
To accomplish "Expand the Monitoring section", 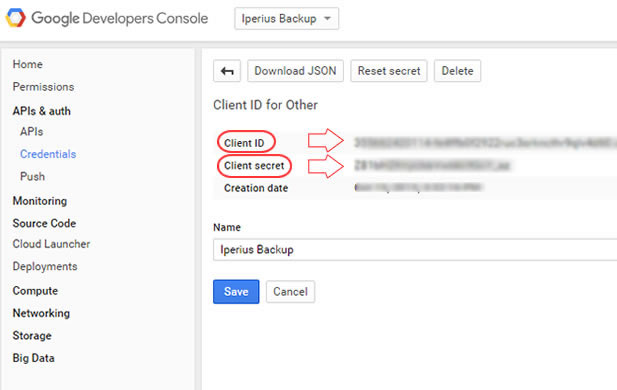I will pyautogui.click(x=40, y=201).
